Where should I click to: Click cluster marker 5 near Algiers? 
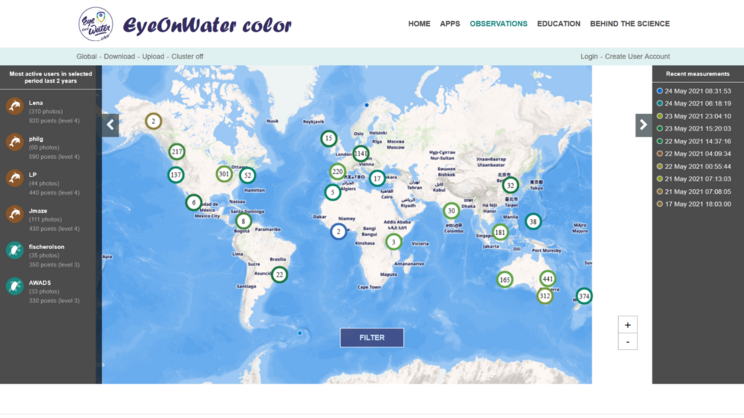tap(333, 192)
